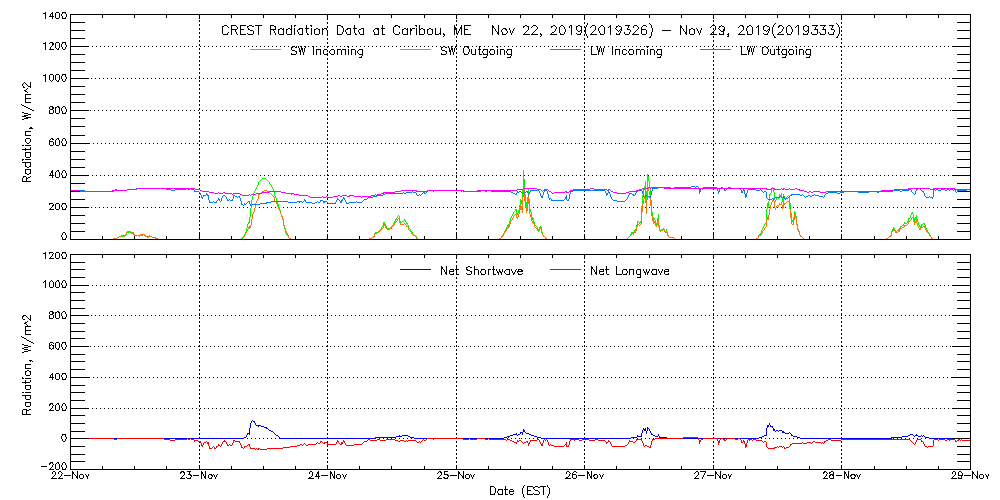Select the 24-Nov date tick label
This screenshot has width=1000, height=500.
327,476
